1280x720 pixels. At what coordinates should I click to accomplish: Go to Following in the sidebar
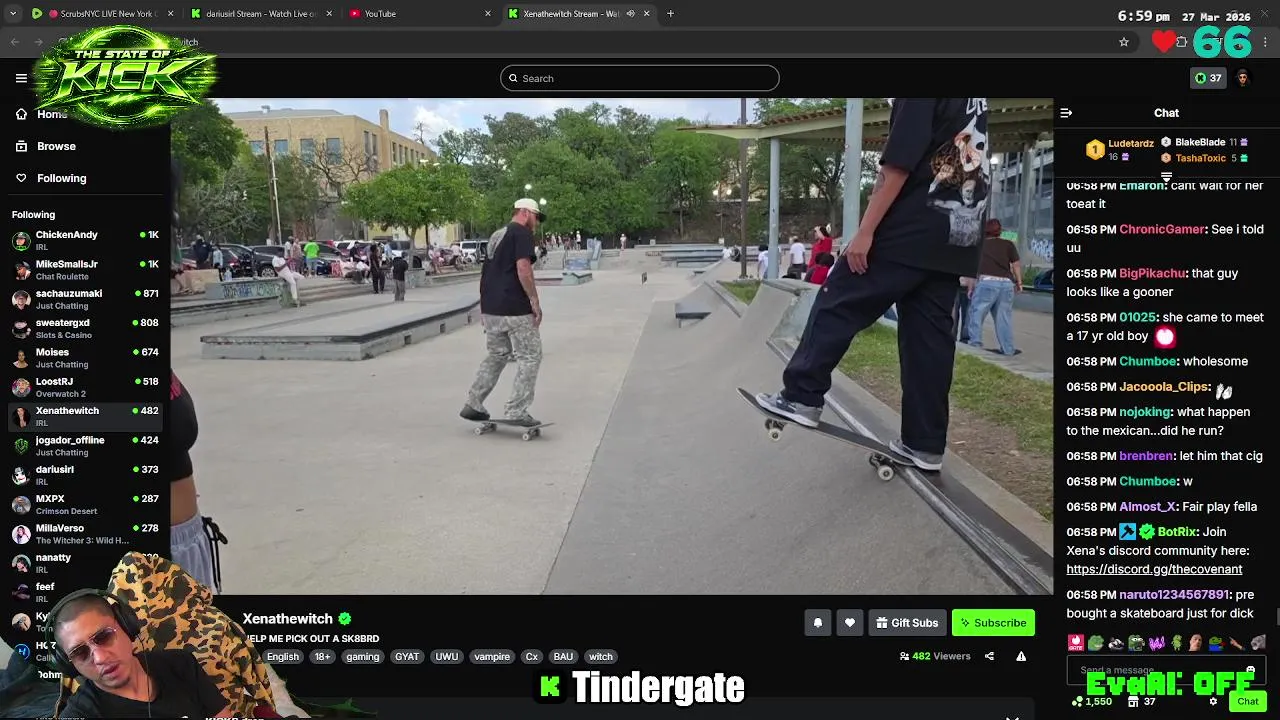point(61,178)
